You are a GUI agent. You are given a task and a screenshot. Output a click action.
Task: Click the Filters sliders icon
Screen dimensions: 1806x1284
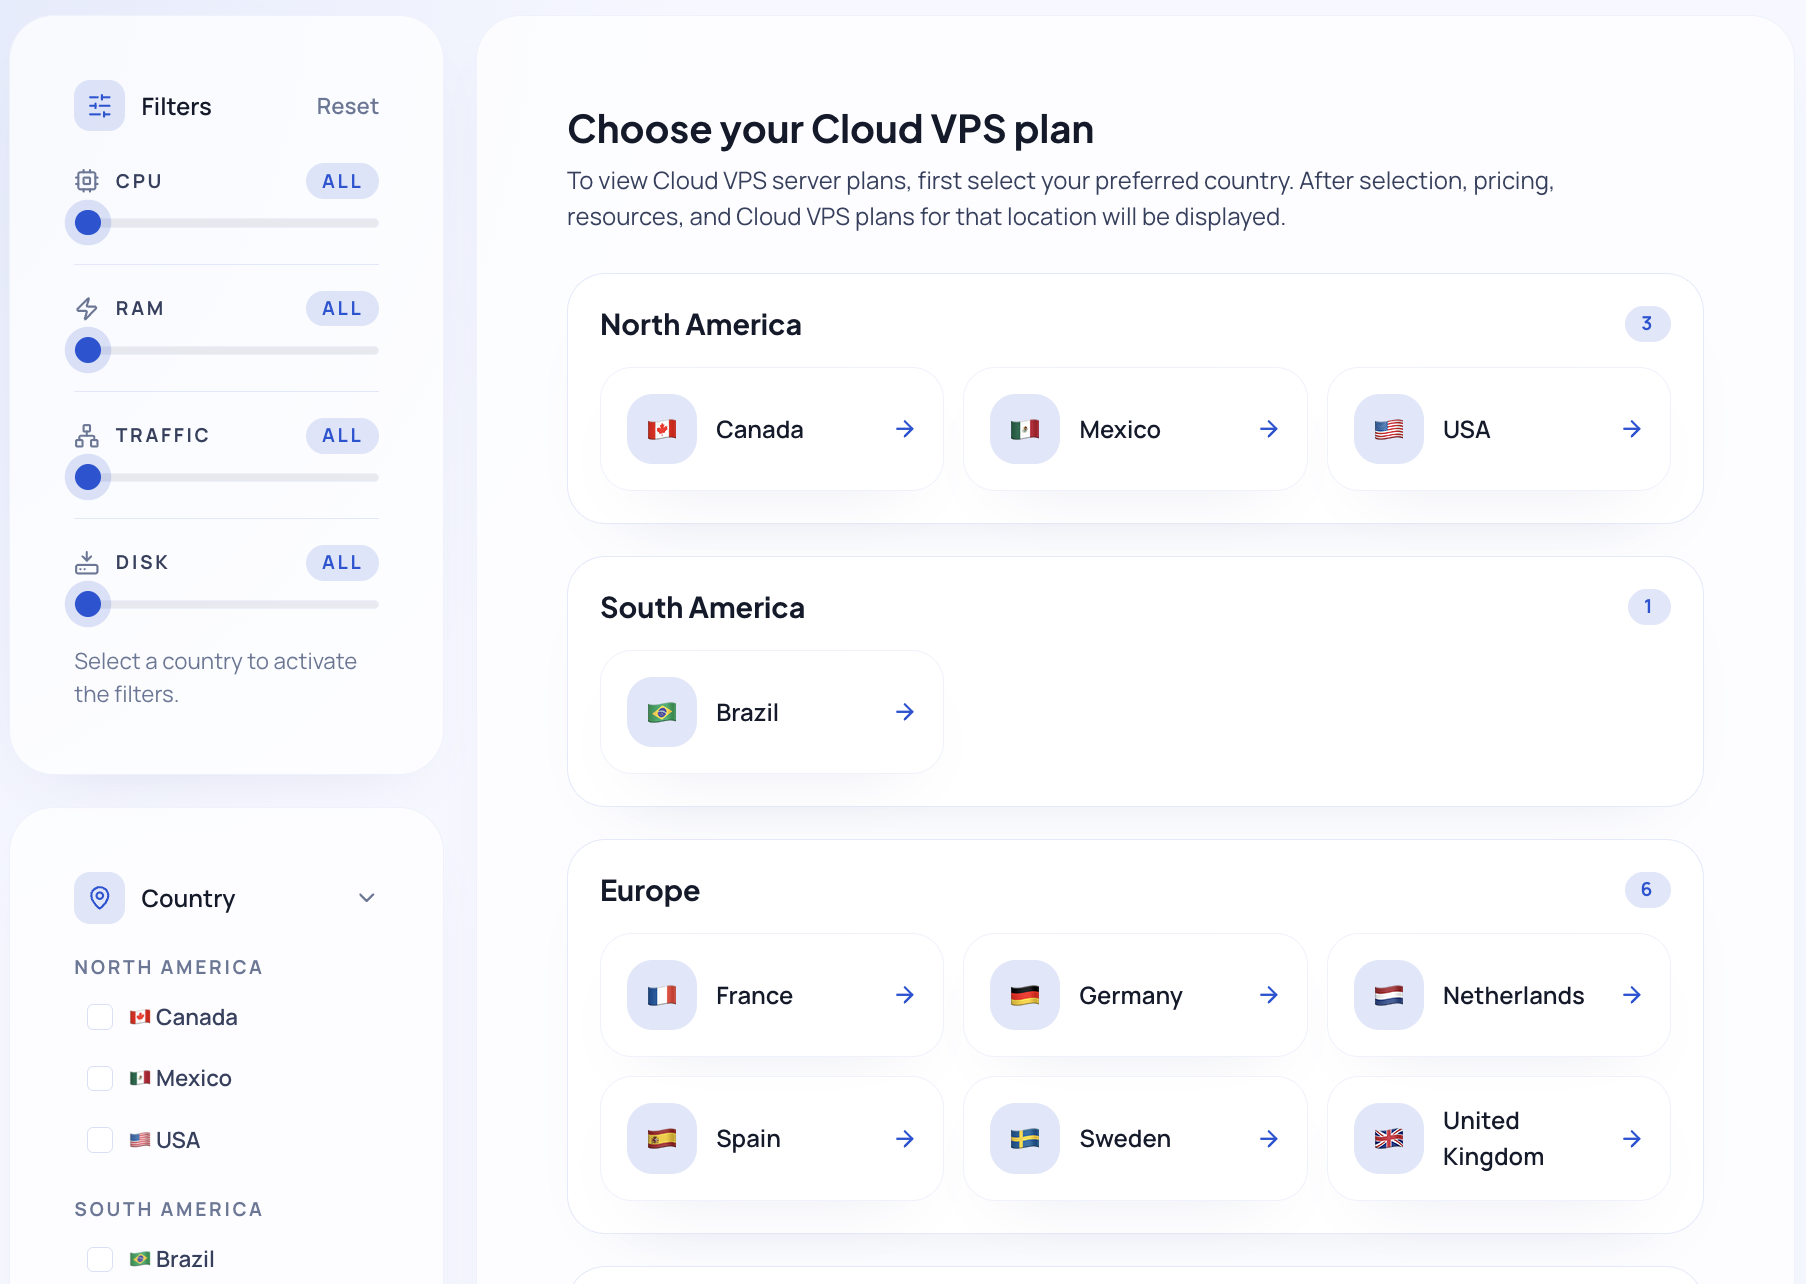[100, 106]
